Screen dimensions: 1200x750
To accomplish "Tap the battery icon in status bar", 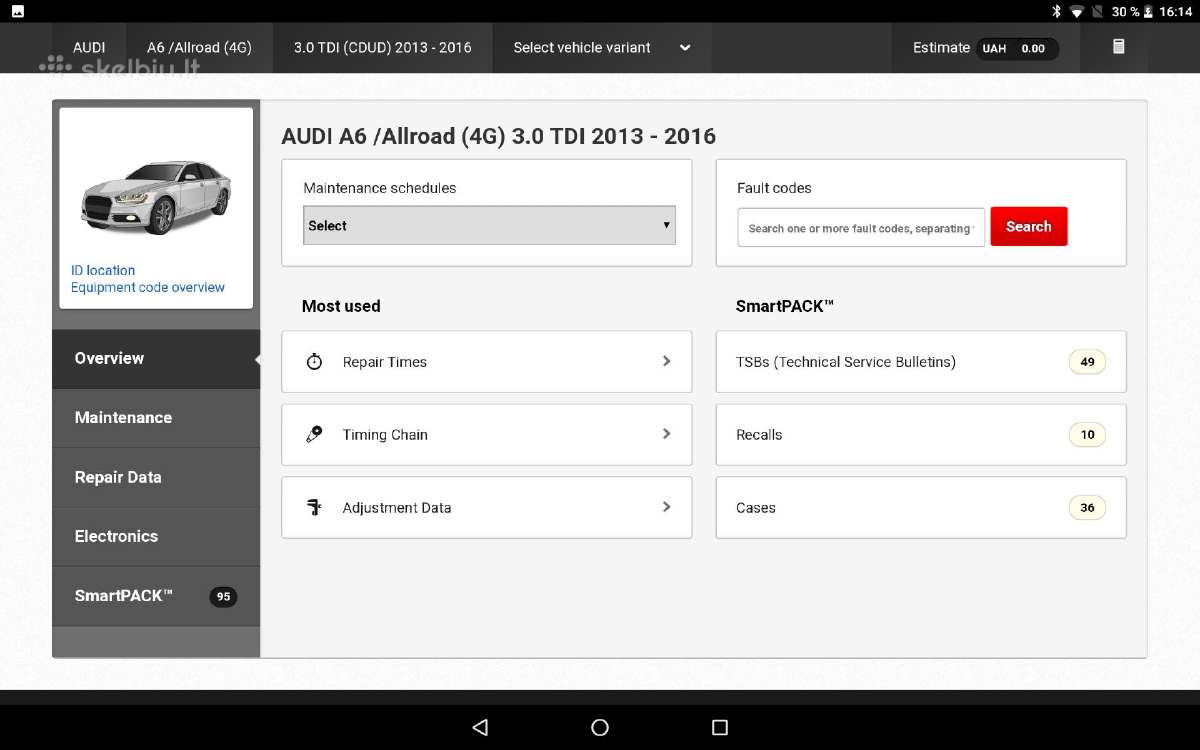I will [1148, 11].
